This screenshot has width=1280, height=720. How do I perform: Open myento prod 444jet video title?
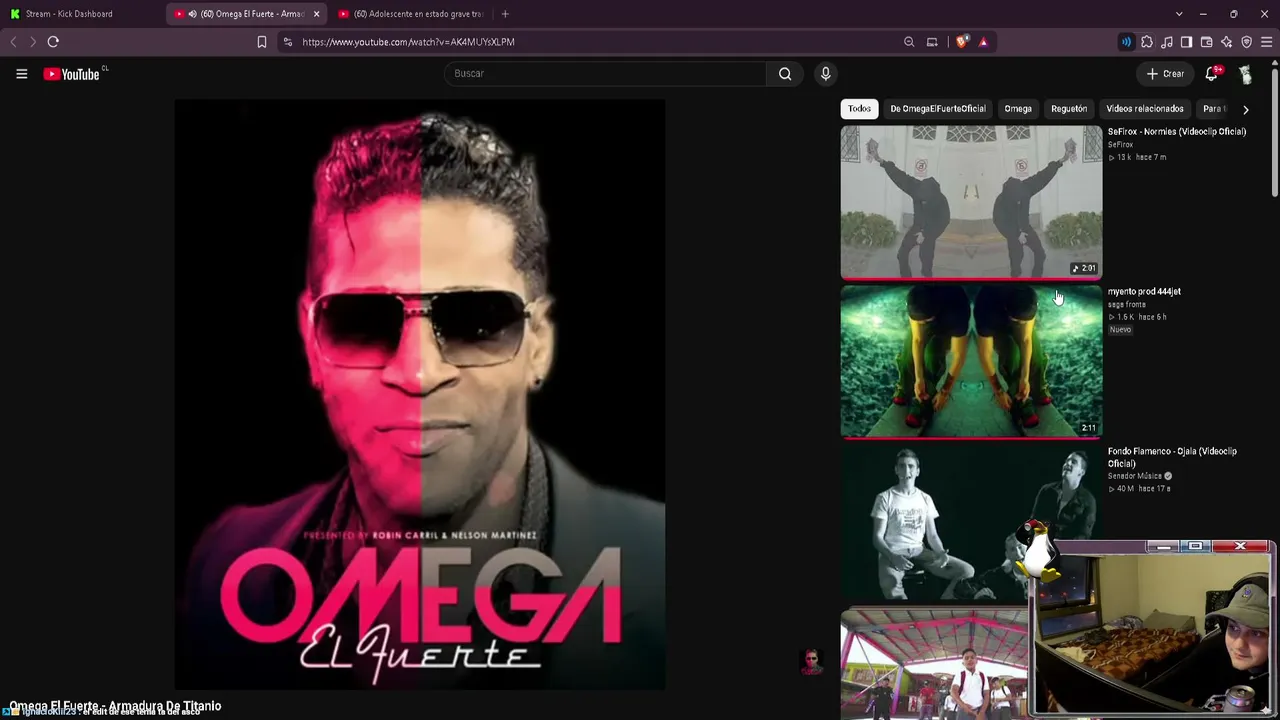(1144, 292)
